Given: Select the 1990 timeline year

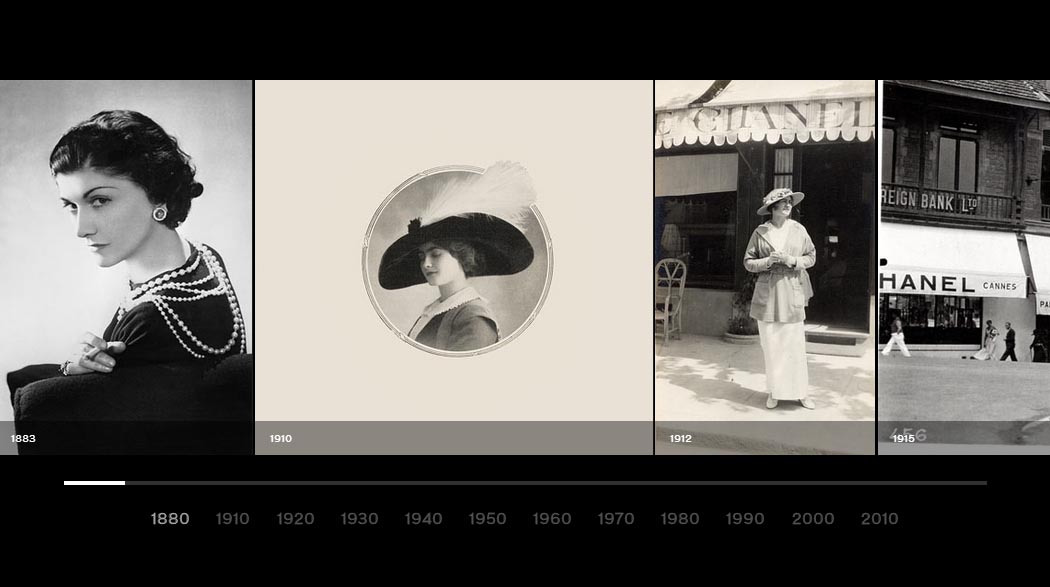Looking at the screenshot, I should [x=744, y=519].
